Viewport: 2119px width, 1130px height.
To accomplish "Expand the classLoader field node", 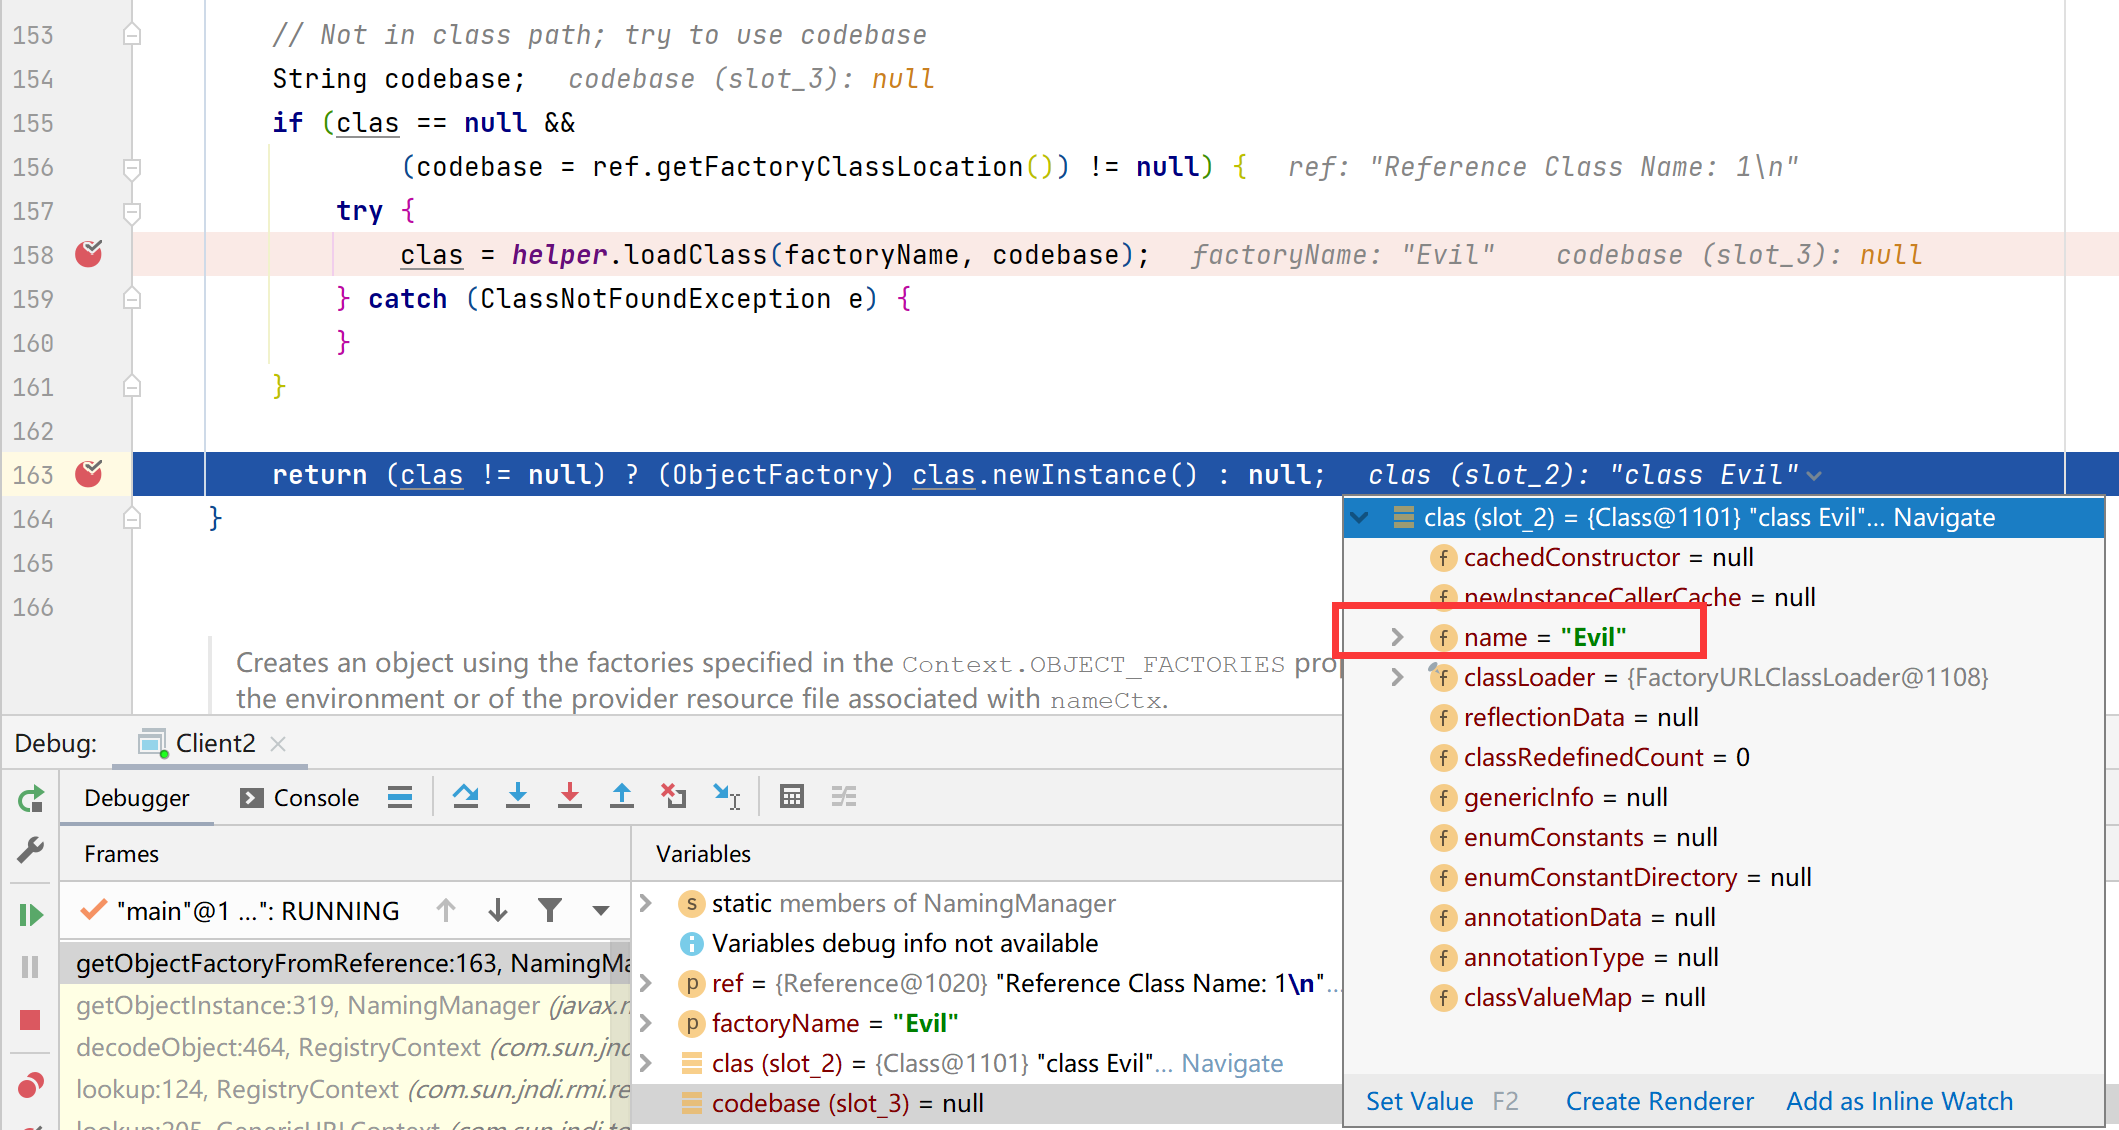I will tap(1398, 677).
